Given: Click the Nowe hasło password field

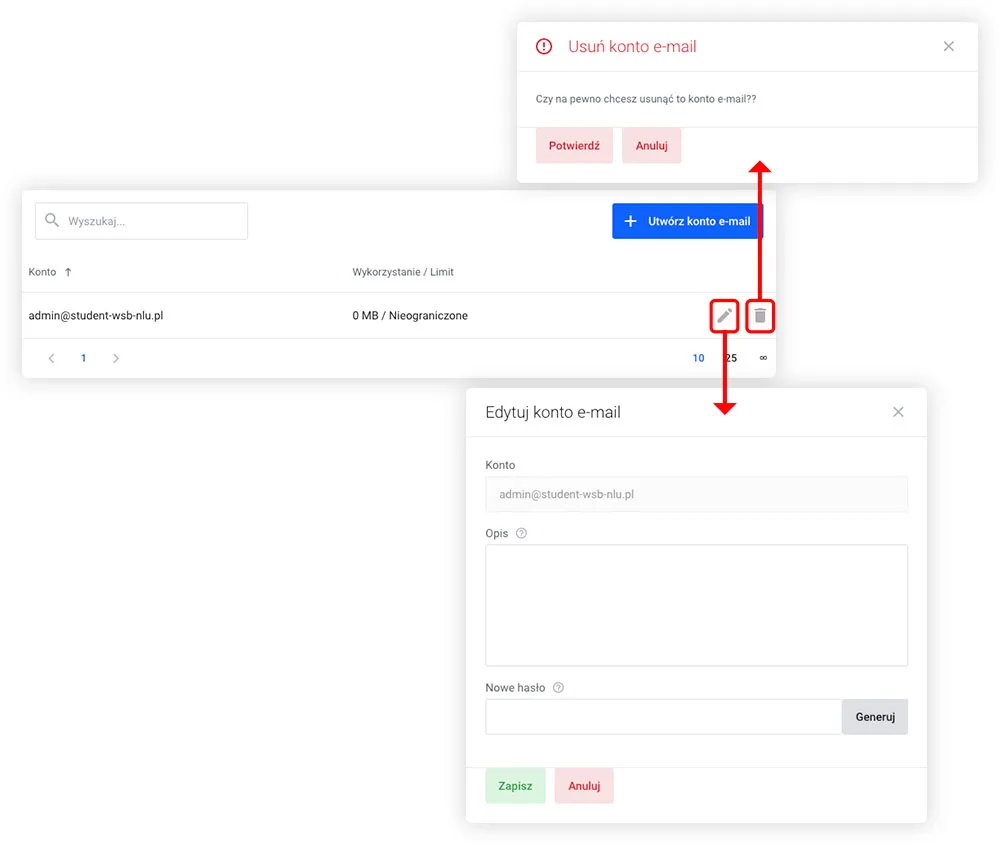Looking at the screenshot, I should coord(663,717).
